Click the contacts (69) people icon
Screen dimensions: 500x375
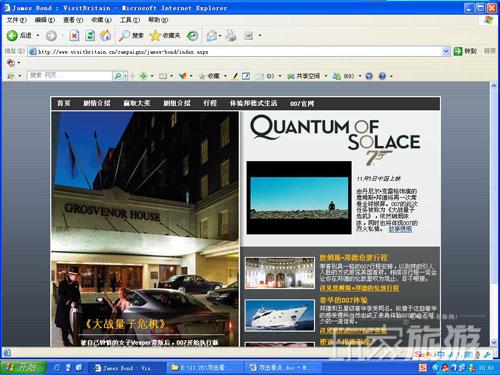tap(337, 76)
